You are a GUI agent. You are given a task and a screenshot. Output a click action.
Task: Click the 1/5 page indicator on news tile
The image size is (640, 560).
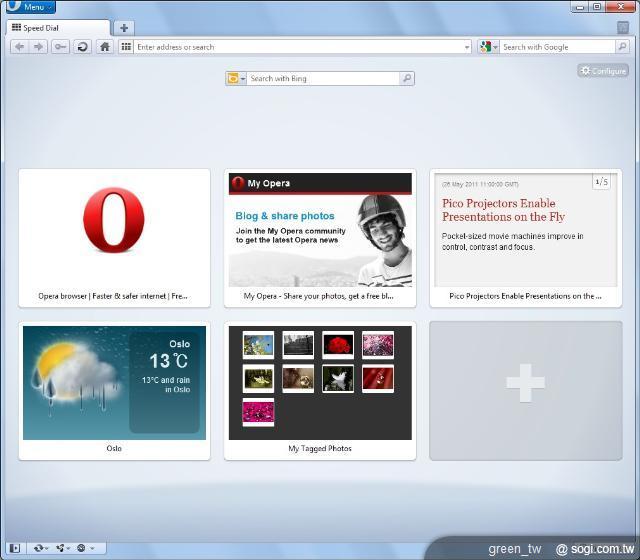tap(602, 182)
